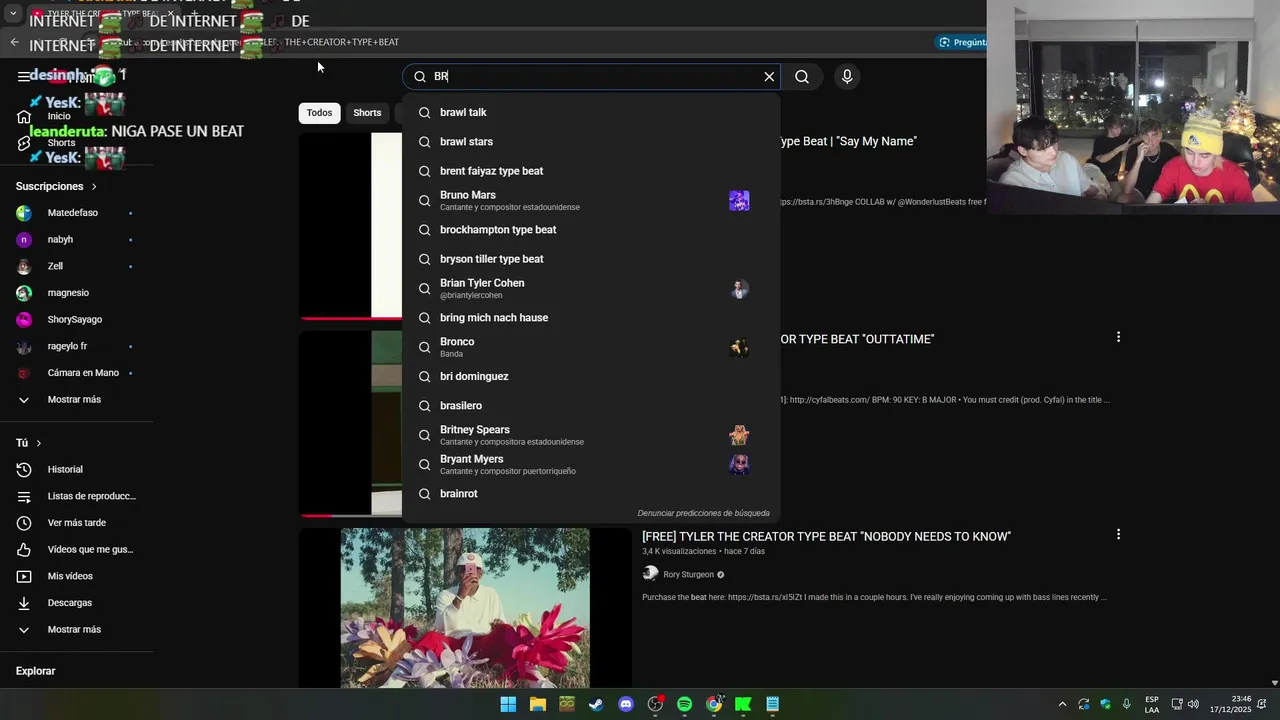This screenshot has width=1280, height=720.
Task: Expand the 'Tú' section chevron
Action: coord(39,443)
